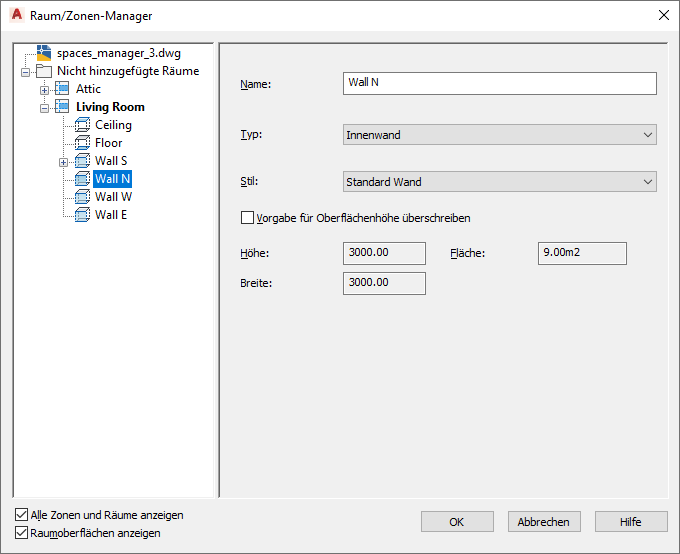
Task: Click the Floor surface icon
Action: click(82, 143)
